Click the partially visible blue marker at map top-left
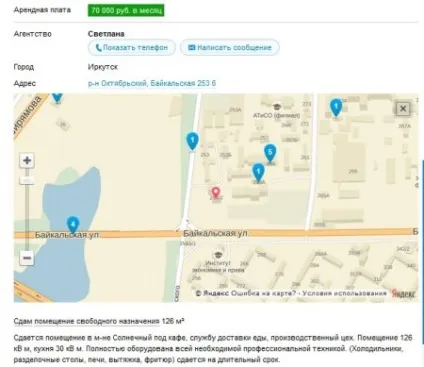The image size is (424, 367). pos(57,98)
